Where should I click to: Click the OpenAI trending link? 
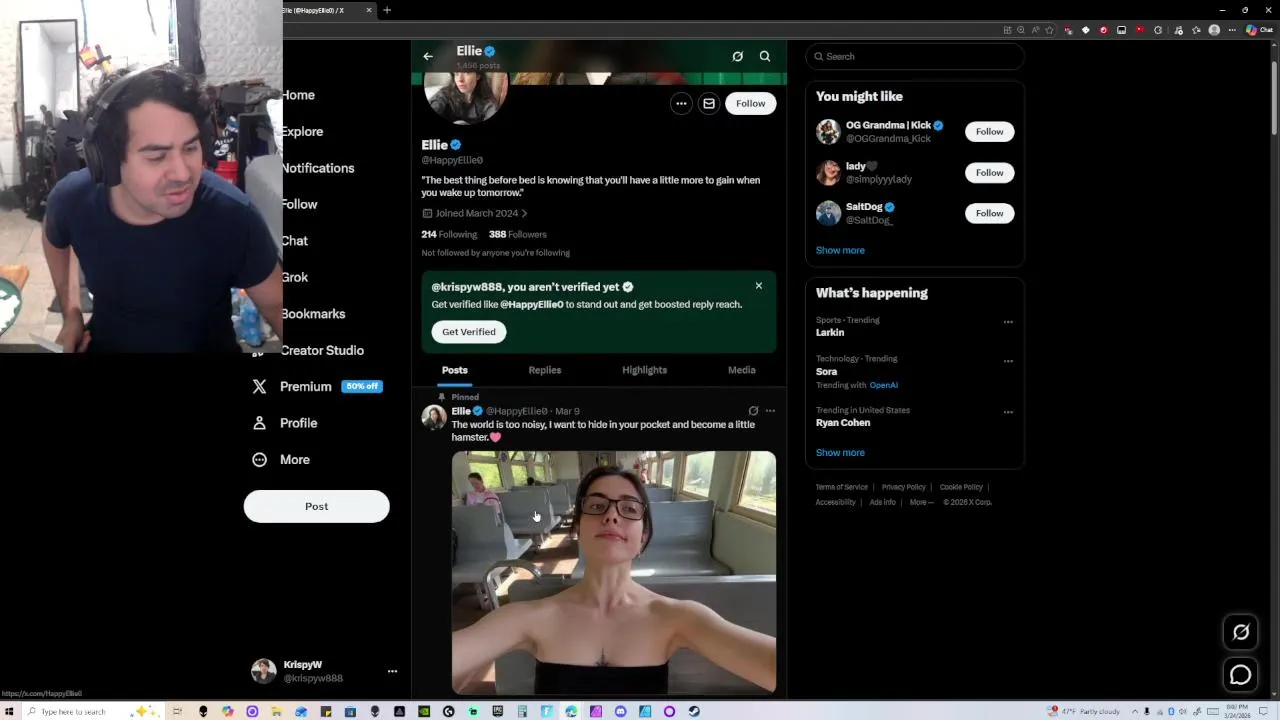pyautogui.click(x=884, y=385)
